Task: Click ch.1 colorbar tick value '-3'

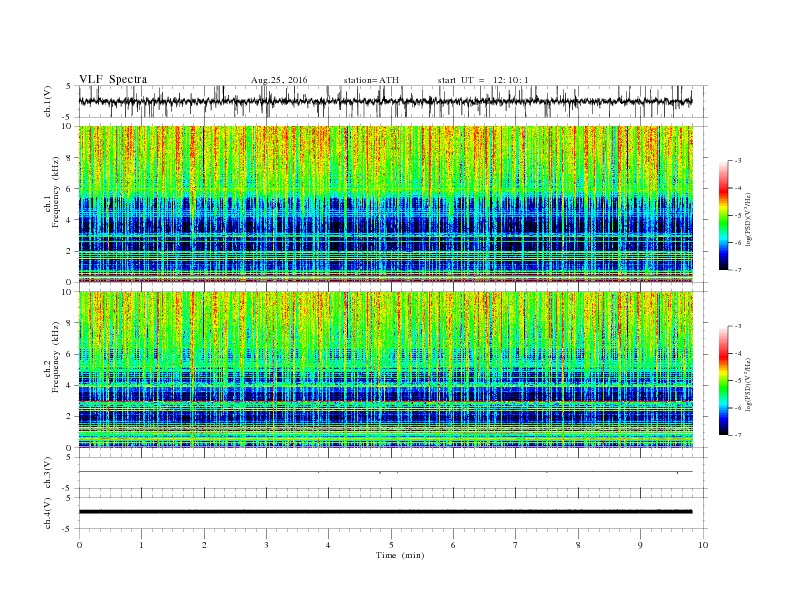Action: (738, 161)
